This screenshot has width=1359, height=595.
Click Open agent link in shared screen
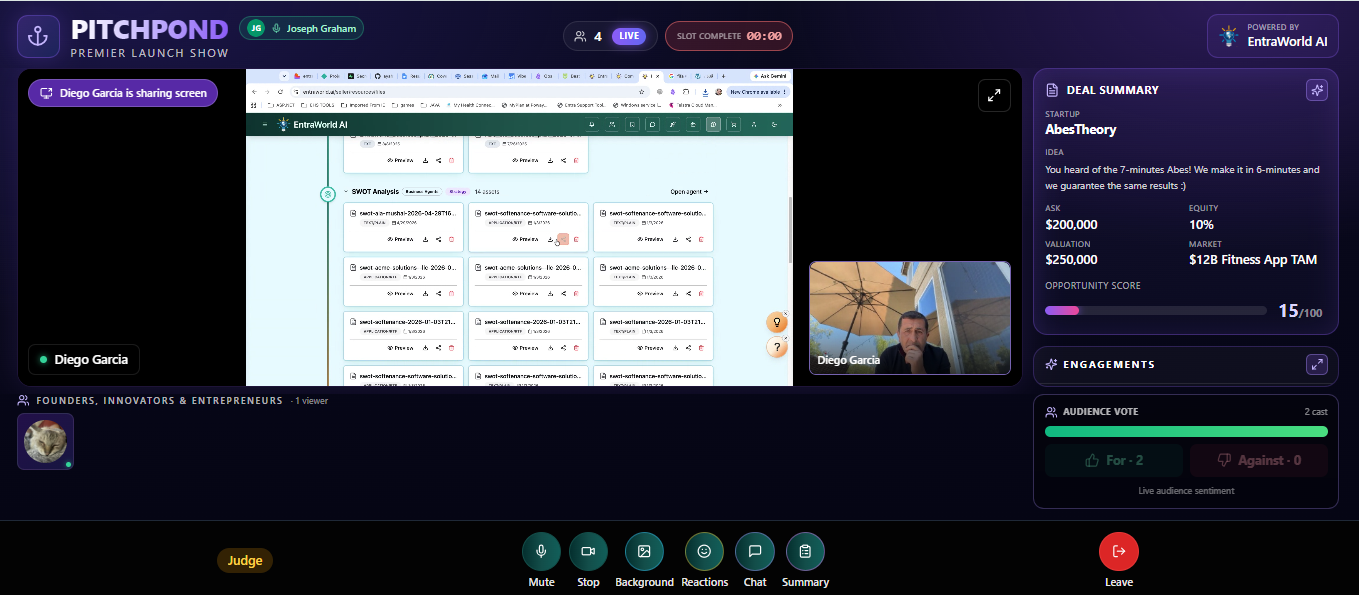click(x=689, y=191)
